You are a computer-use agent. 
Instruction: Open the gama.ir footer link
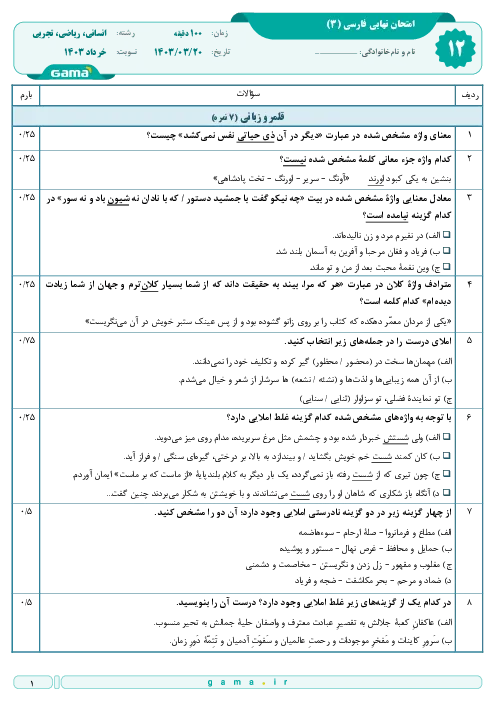(x=248, y=682)
